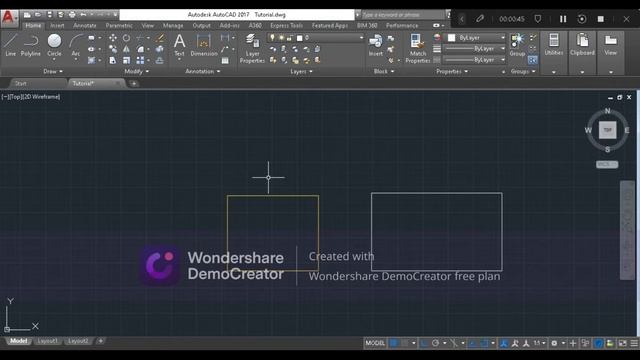The height and width of the screenshot is (360, 640).
Task: Expand the Annotation panel
Action: coord(203,71)
